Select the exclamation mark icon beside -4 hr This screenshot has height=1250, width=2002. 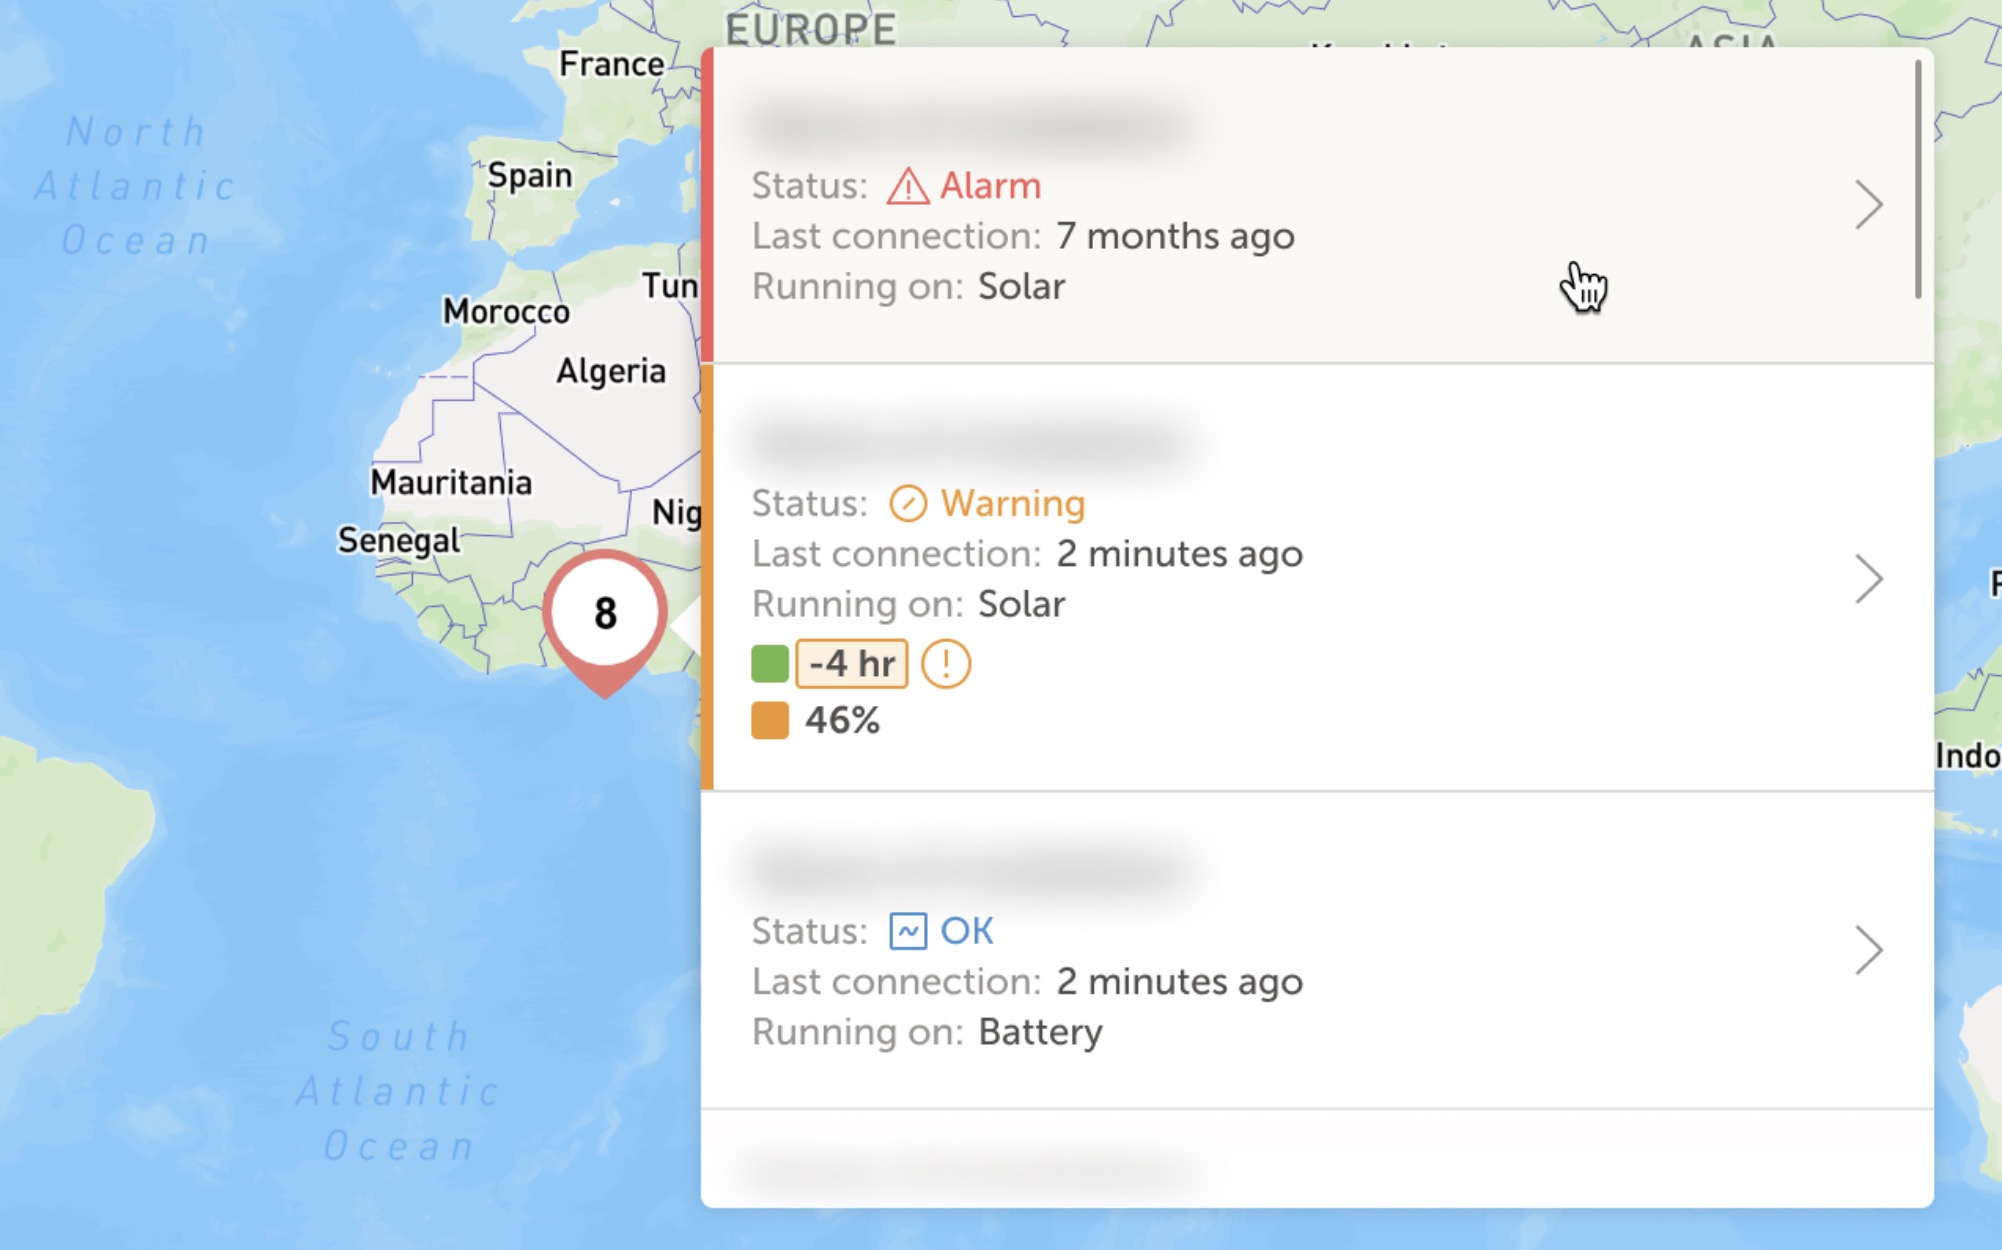(945, 663)
